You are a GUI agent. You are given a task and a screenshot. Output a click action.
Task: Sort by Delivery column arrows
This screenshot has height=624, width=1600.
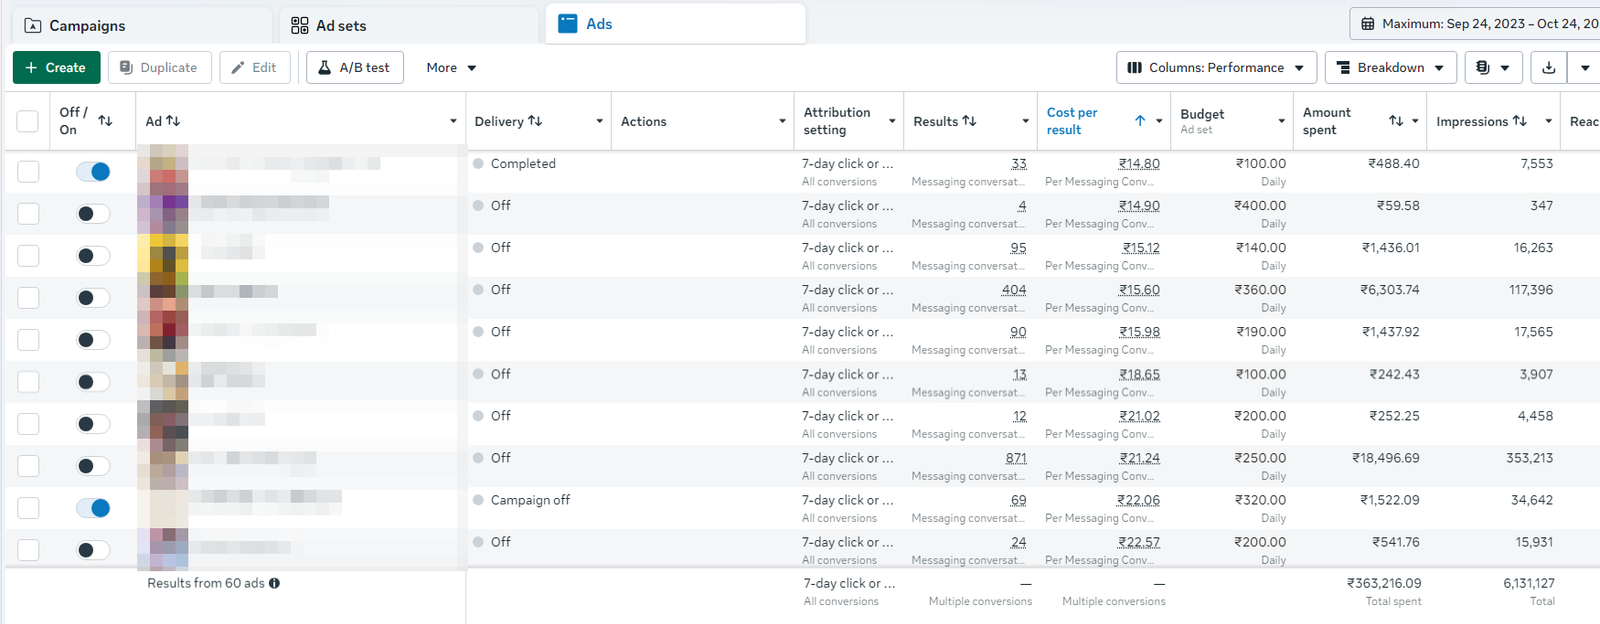(535, 120)
